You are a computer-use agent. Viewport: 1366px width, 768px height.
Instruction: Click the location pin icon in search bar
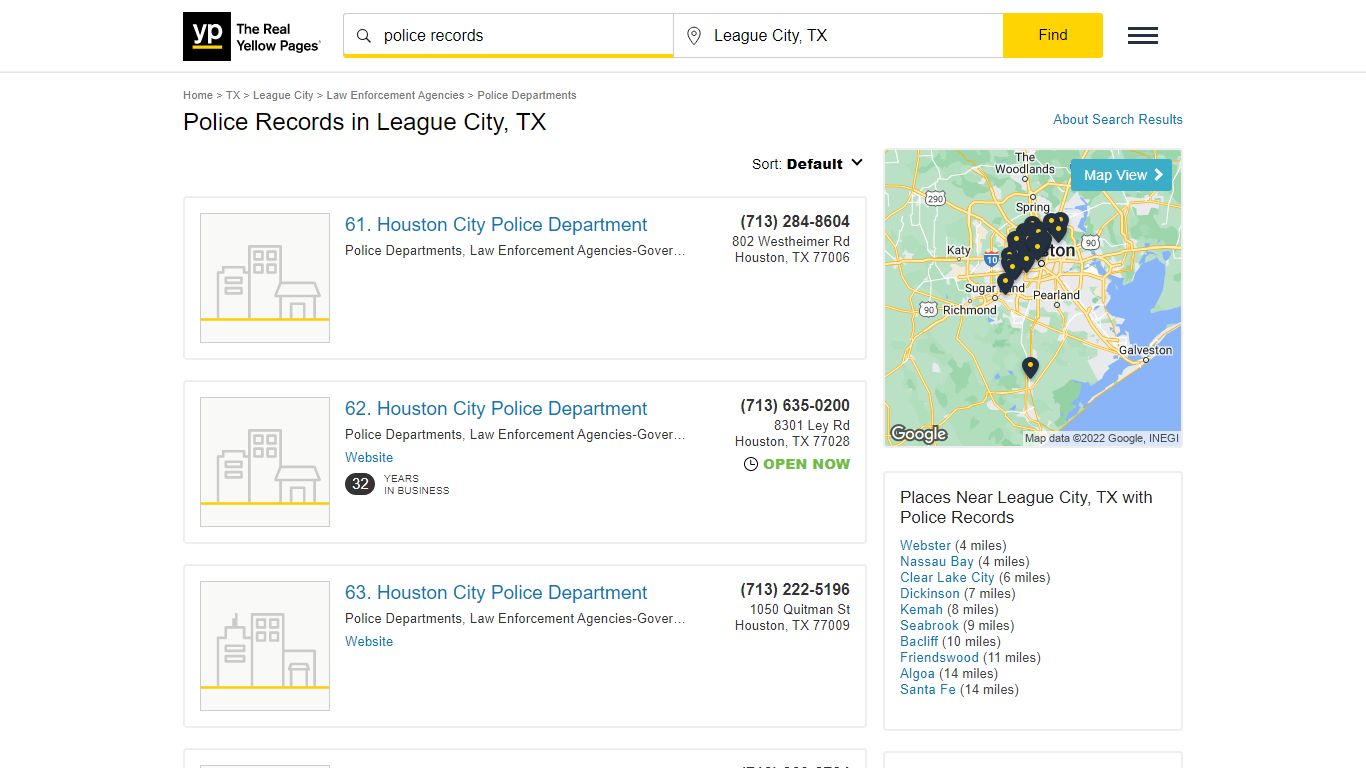pos(694,36)
